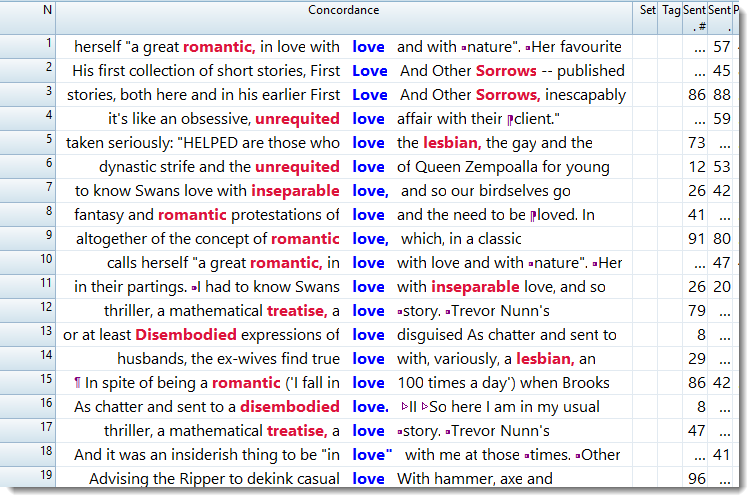This screenshot has height=502, width=754.
Task: Click right context 'and so our birdselves go'
Action: 486,191
